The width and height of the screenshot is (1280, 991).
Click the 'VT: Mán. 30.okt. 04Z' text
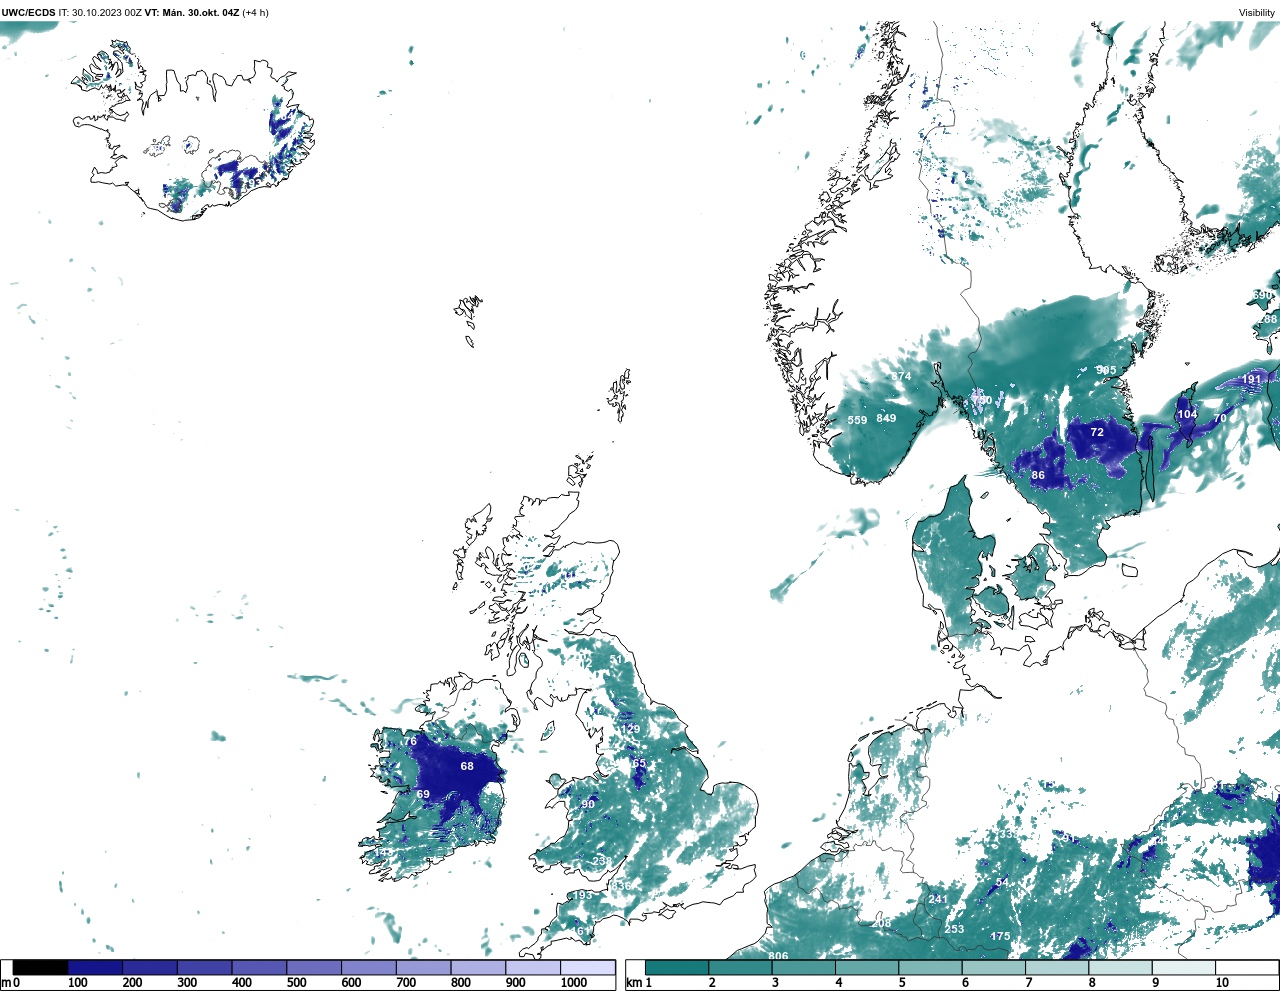(192, 13)
